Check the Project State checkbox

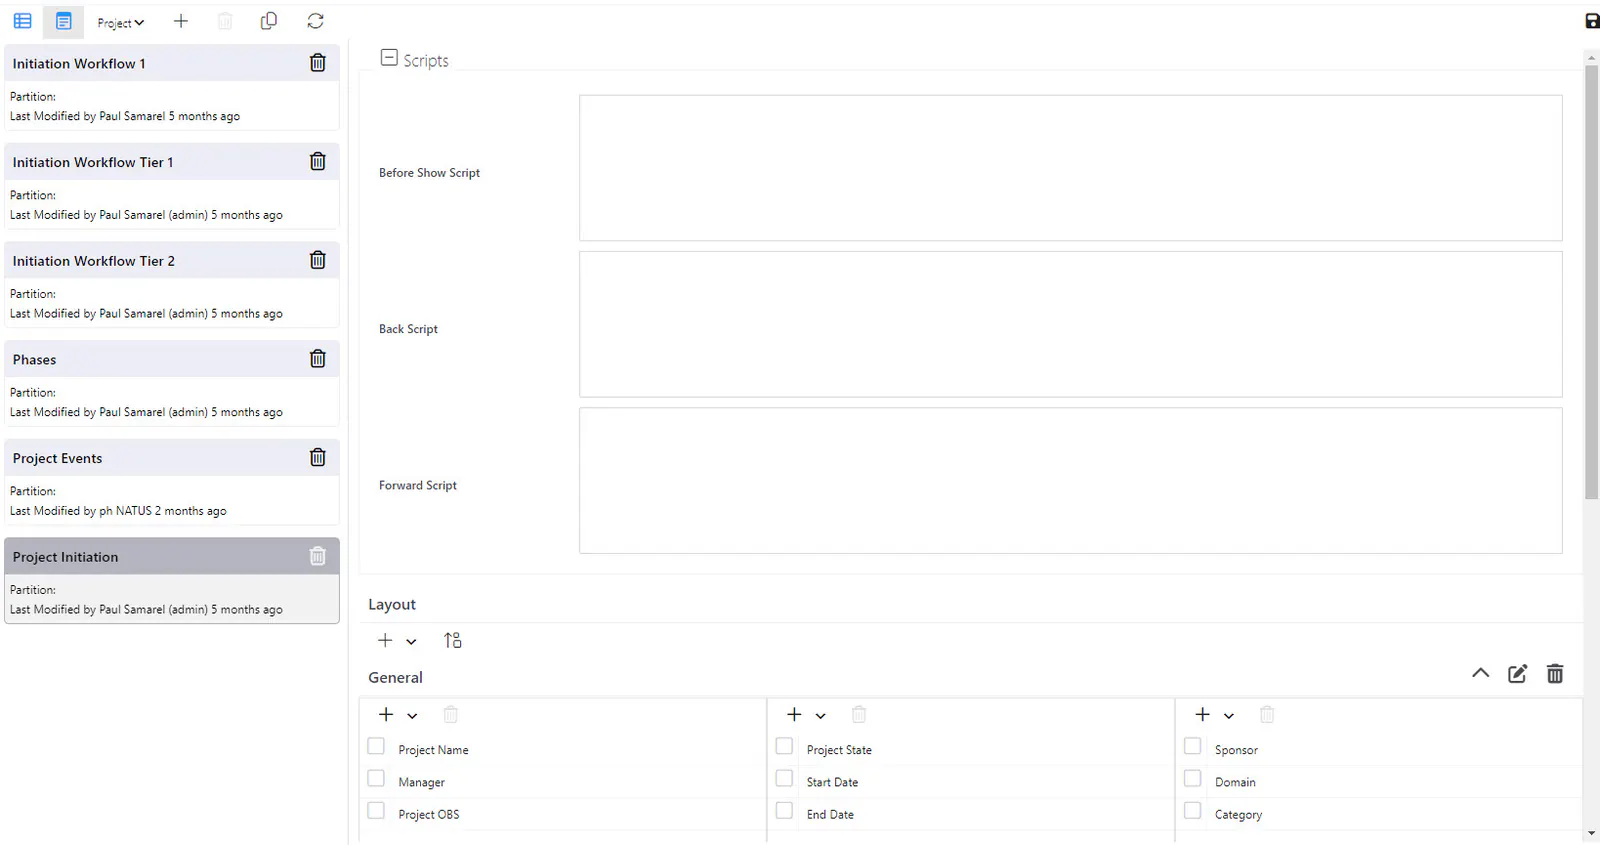pos(784,746)
